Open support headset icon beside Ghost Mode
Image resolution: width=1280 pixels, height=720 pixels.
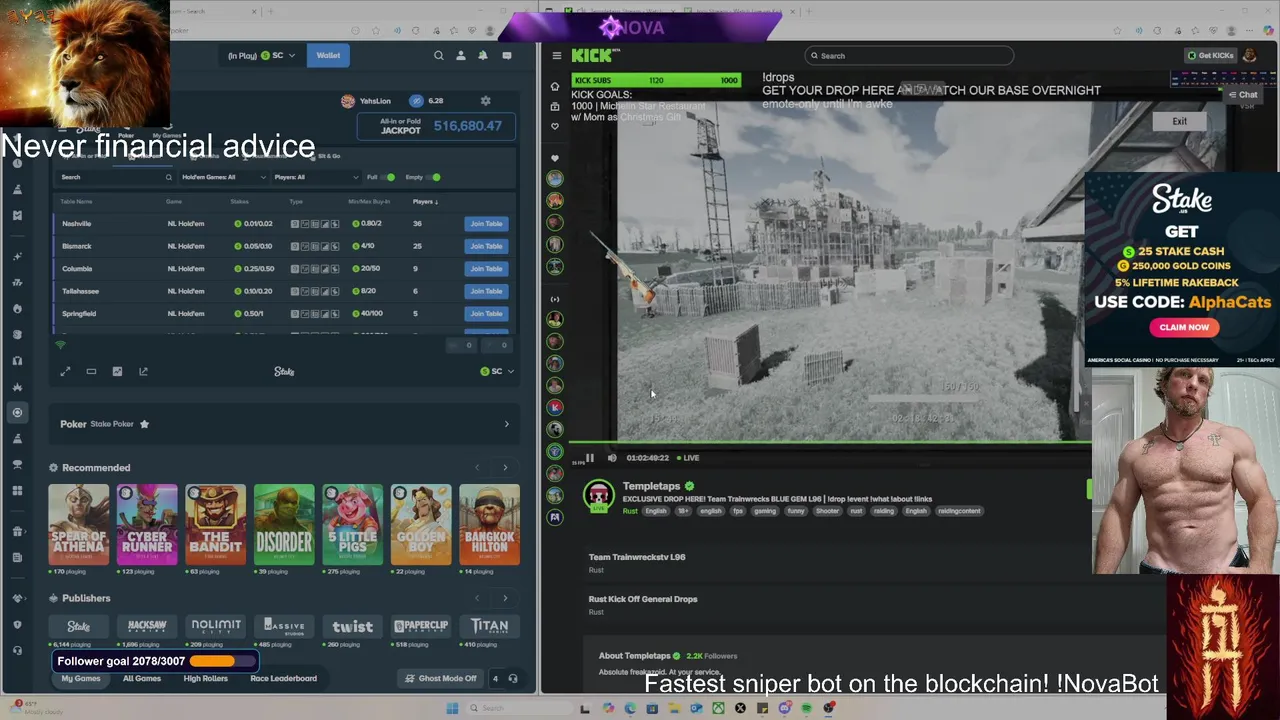click(513, 679)
